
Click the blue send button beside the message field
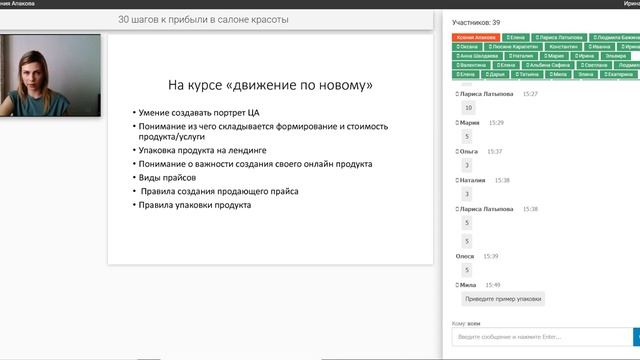point(637,337)
